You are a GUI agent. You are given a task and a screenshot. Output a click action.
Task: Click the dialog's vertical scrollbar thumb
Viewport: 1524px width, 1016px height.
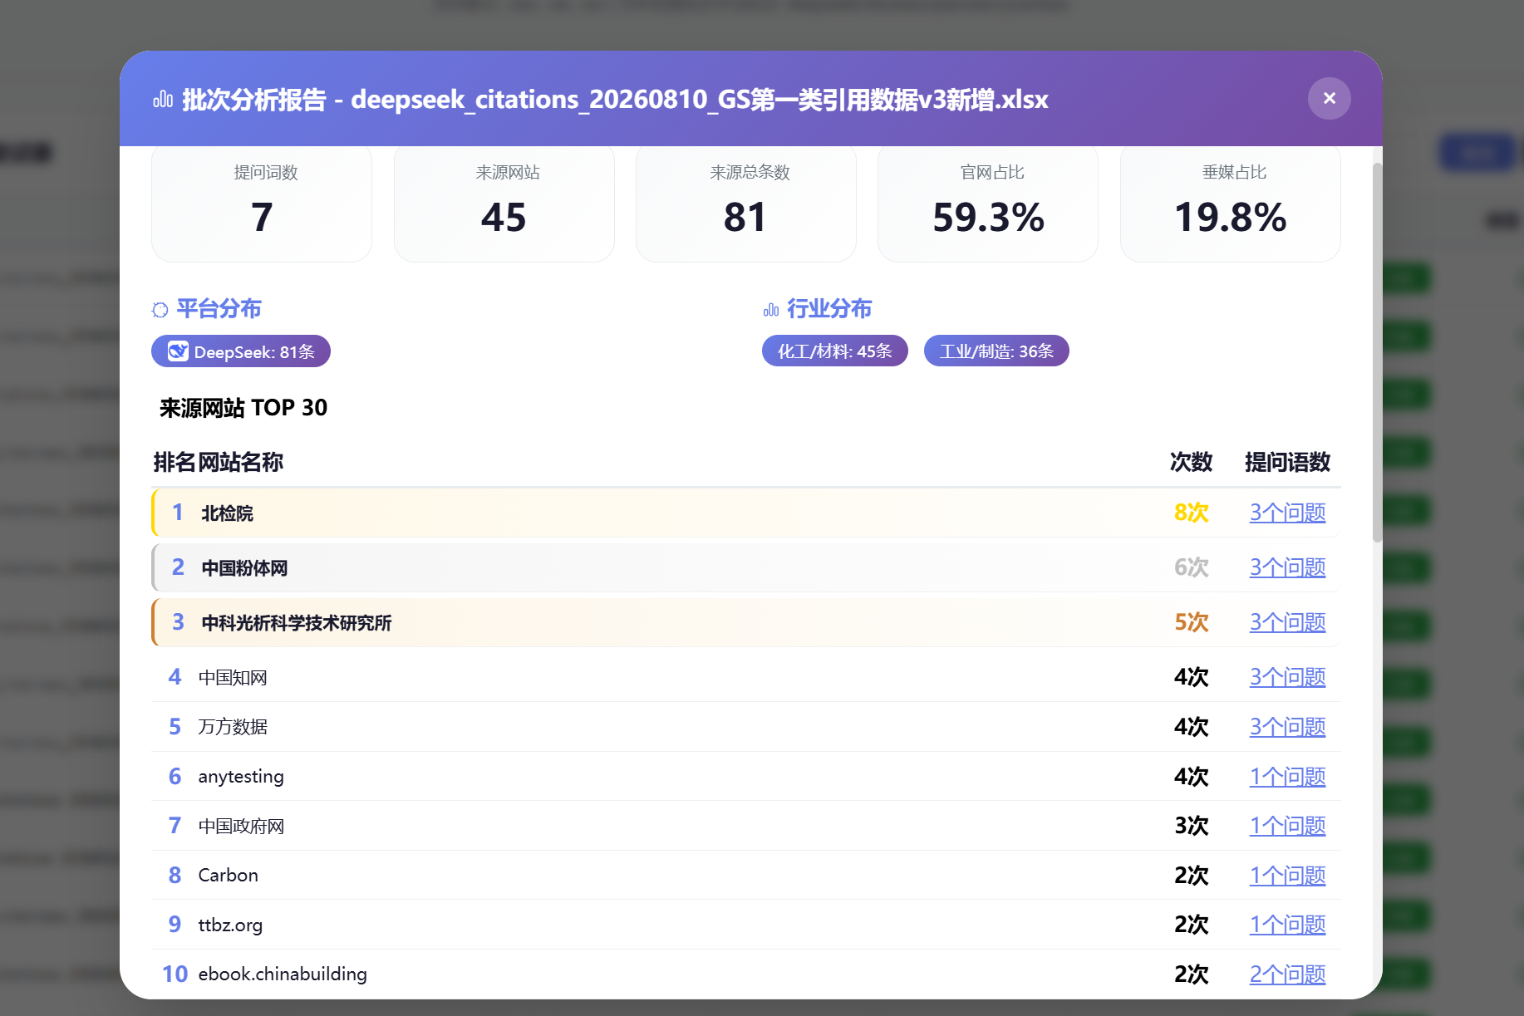(x=1377, y=352)
